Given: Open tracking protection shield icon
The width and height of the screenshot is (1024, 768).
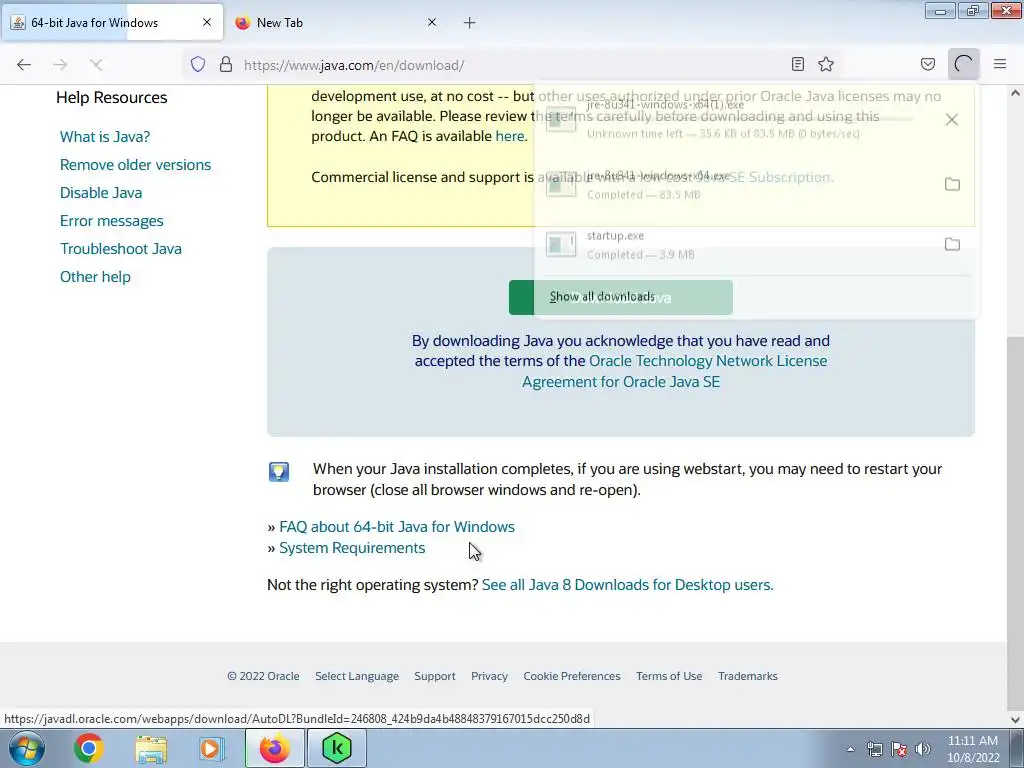Looking at the screenshot, I should coord(198,65).
